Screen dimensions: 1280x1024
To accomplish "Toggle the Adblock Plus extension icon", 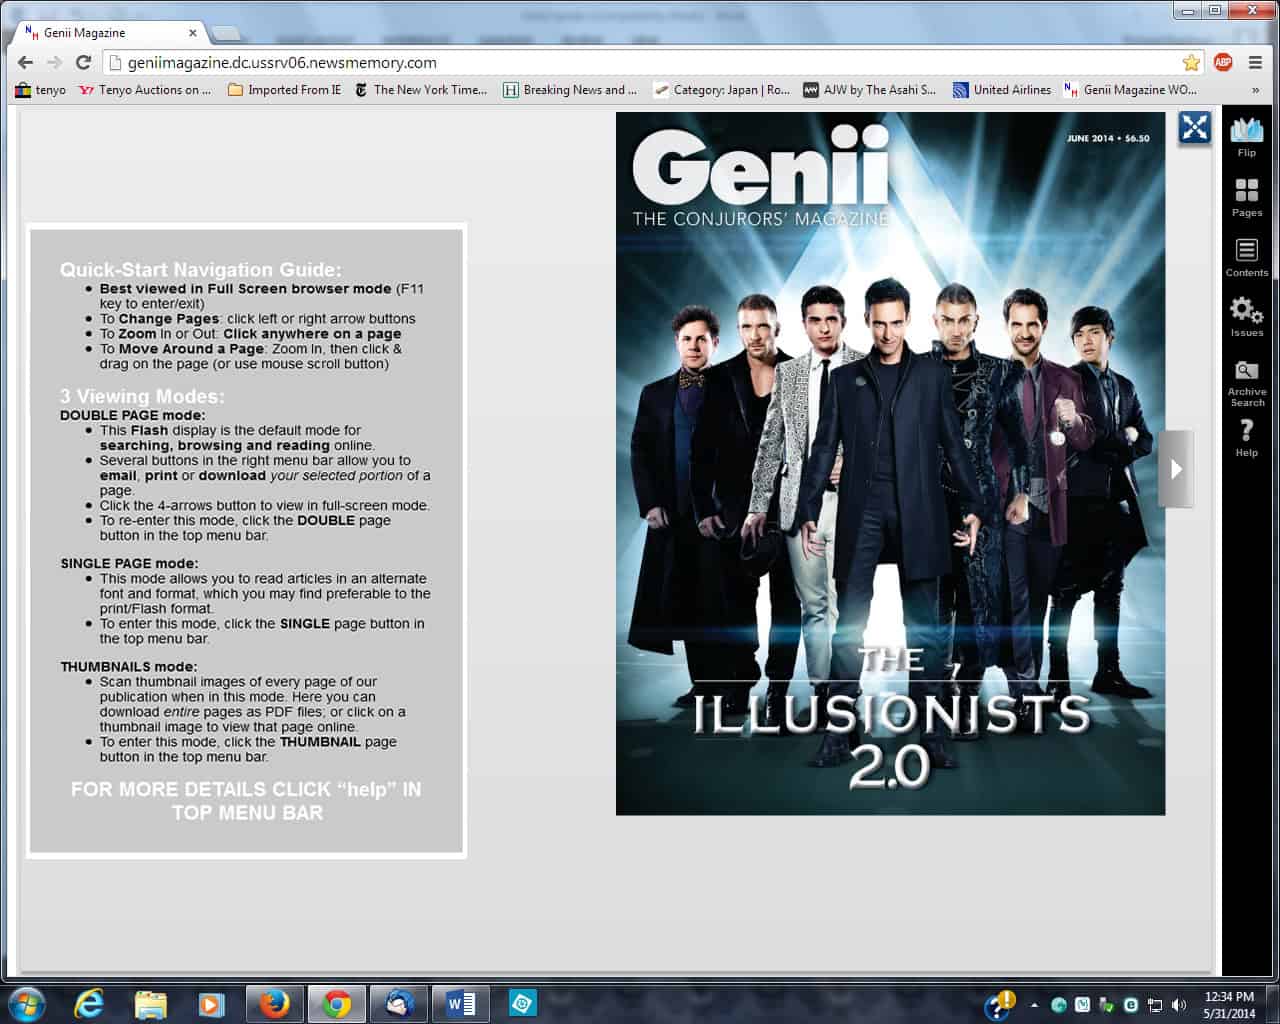I will click(x=1223, y=62).
